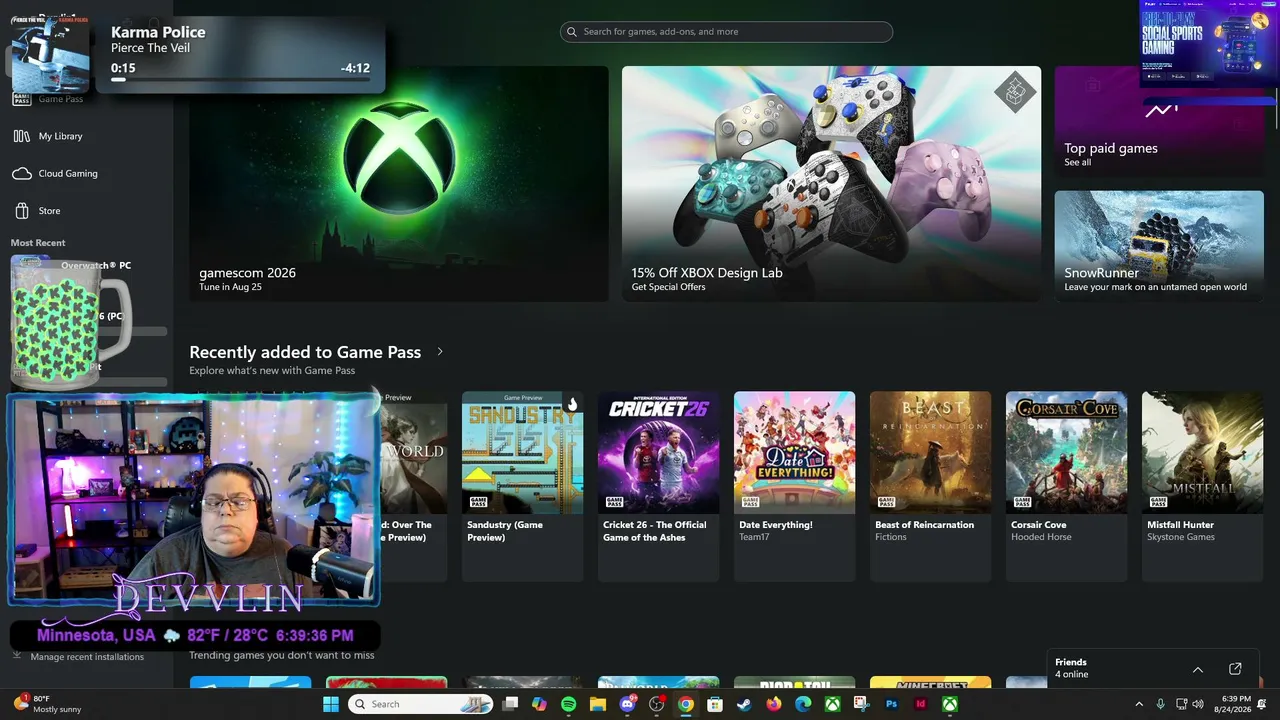
Task: Click Manage recent installations
Action: click(x=87, y=657)
